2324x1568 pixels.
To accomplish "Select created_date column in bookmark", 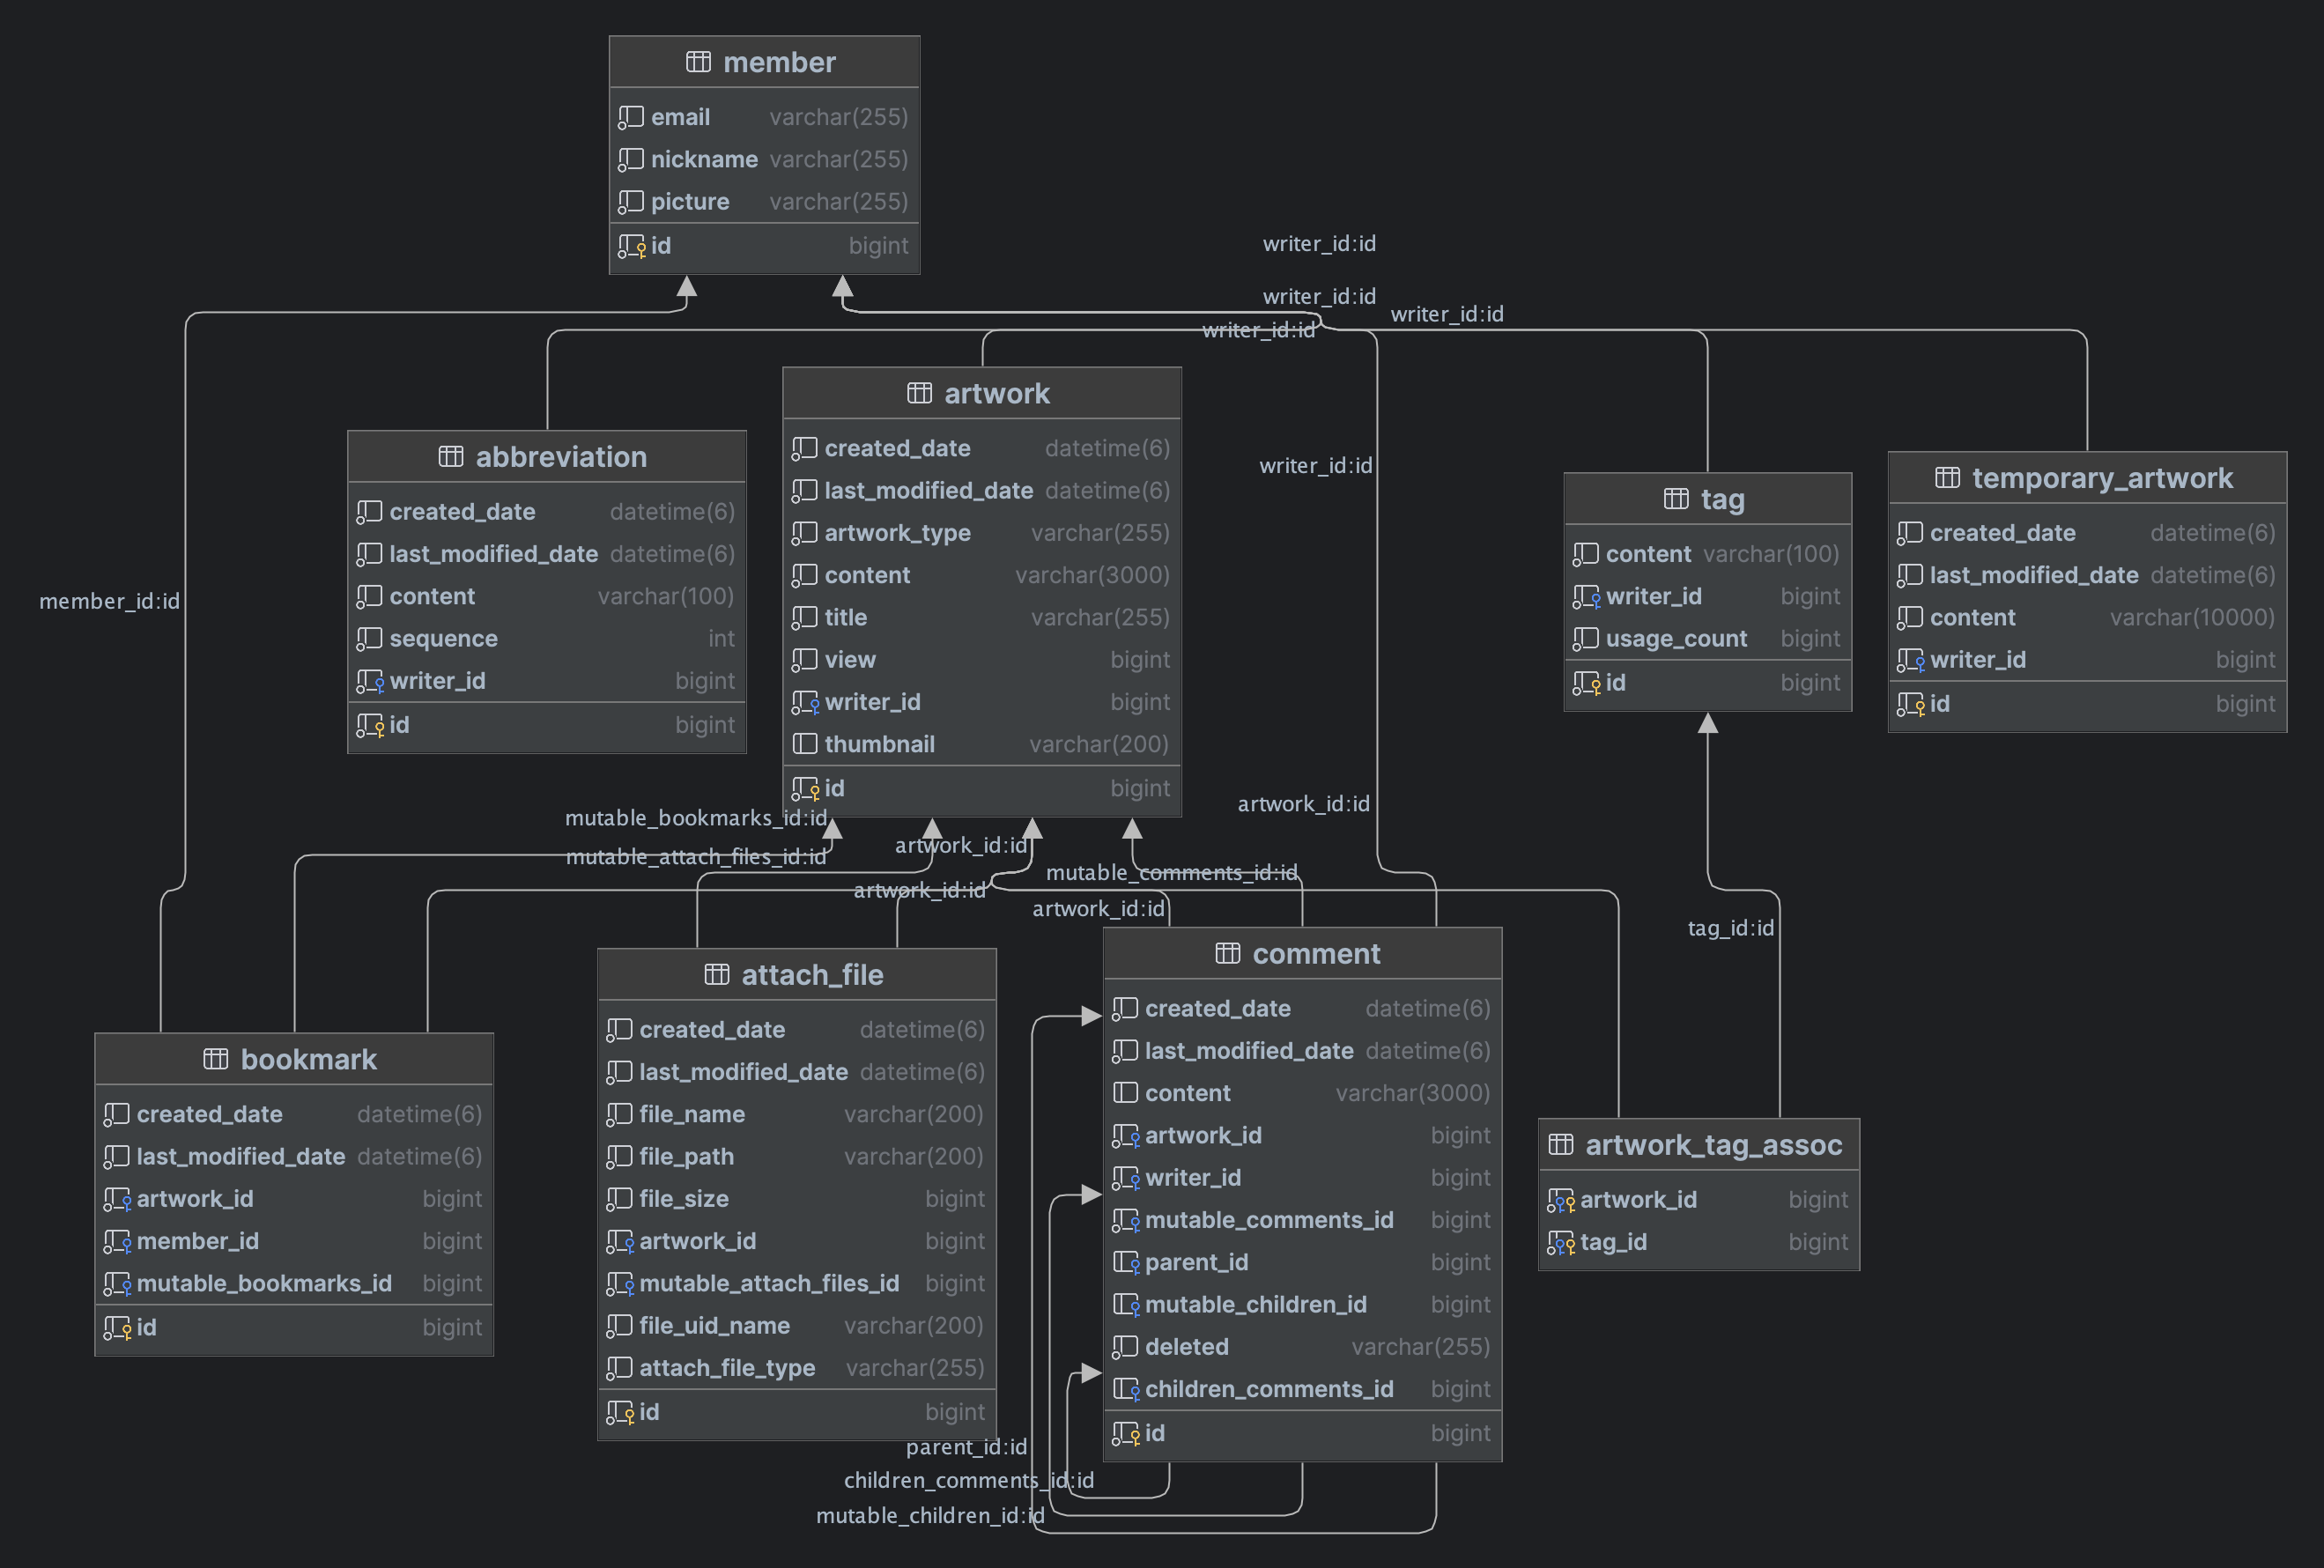I will point(294,1114).
